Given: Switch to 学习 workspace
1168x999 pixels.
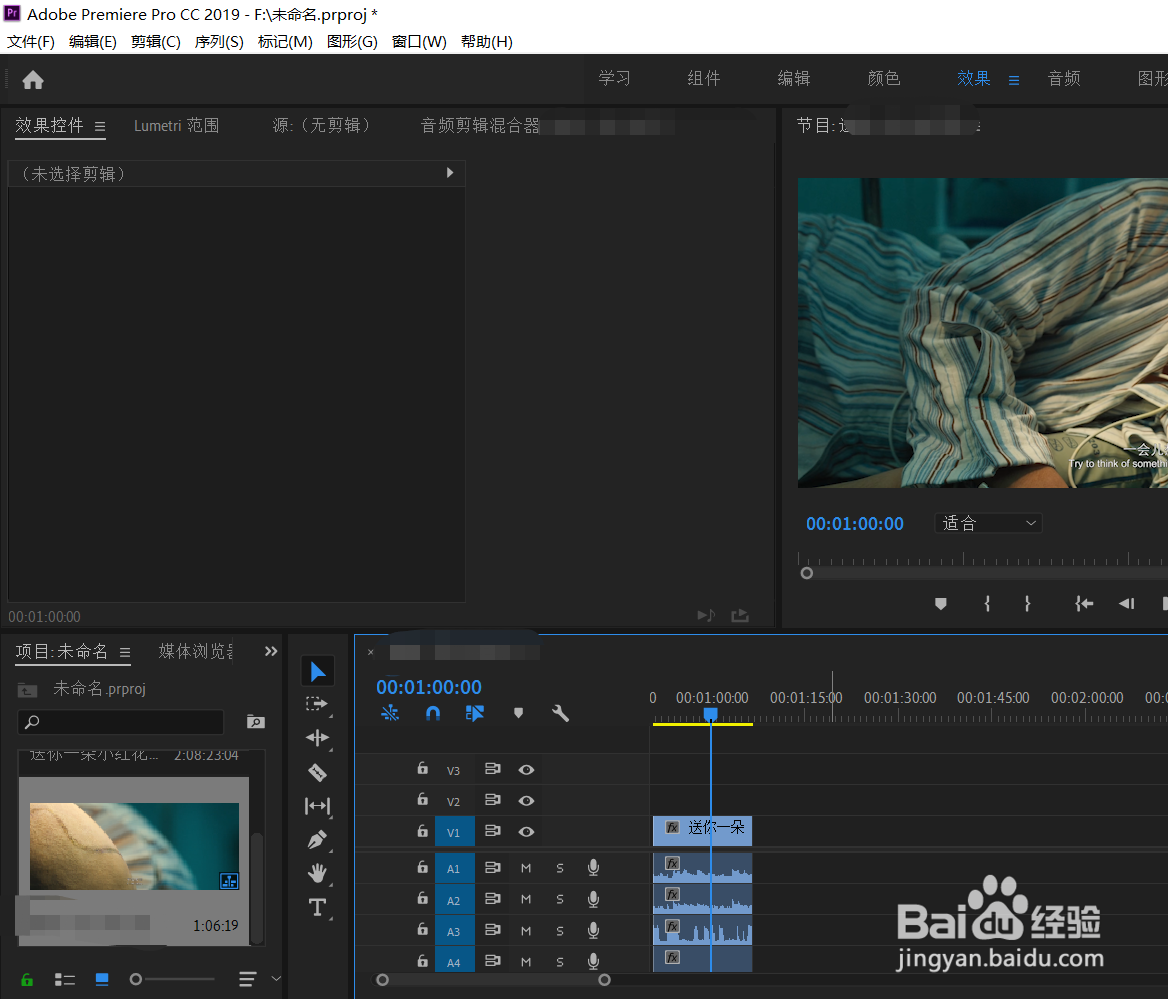Looking at the screenshot, I should pyautogui.click(x=615, y=78).
